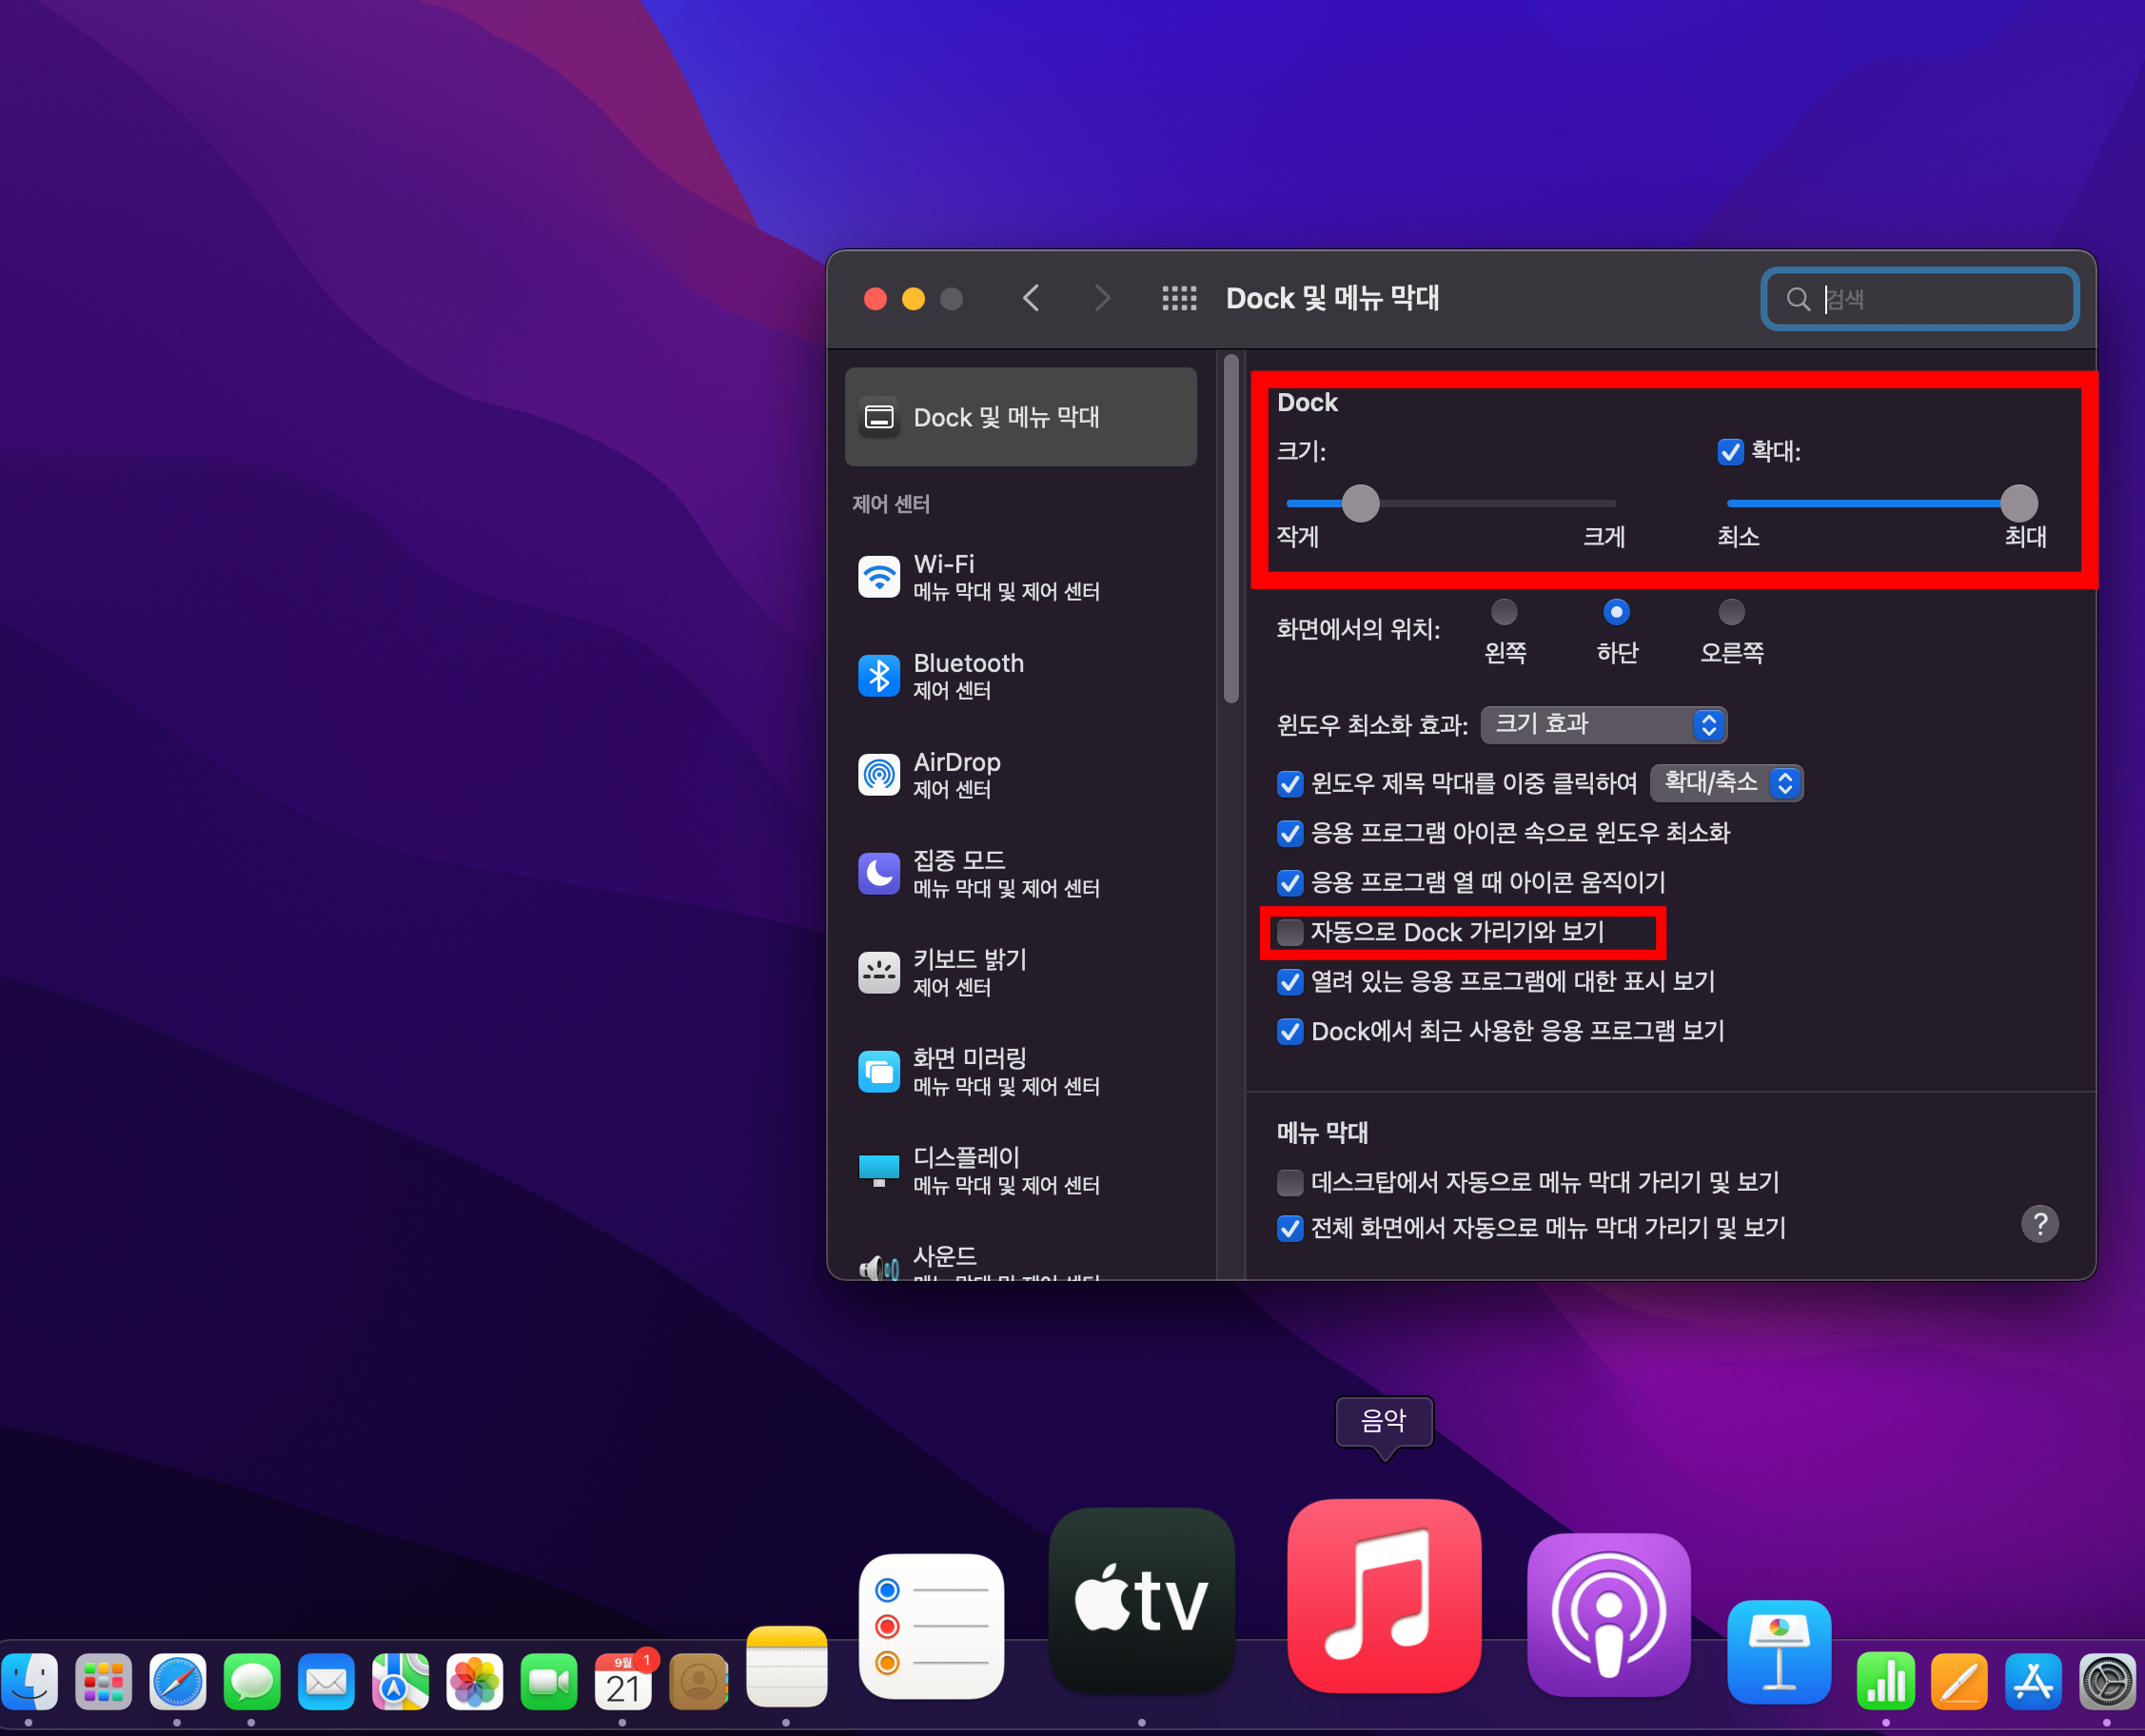Open Messages app in the Dock
The width and height of the screenshot is (2145, 1736).
click(x=252, y=1682)
